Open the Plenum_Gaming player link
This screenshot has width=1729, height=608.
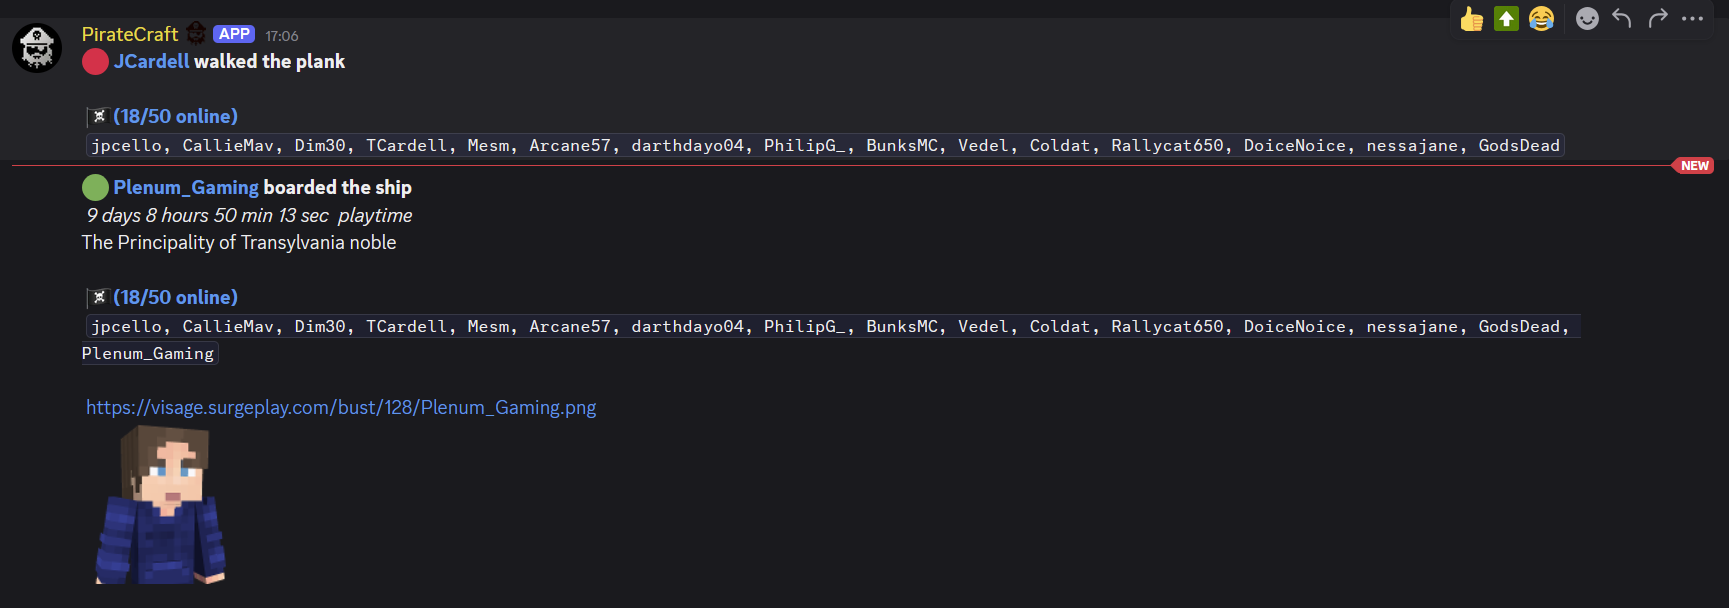pyautogui.click(x=186, y=187)
